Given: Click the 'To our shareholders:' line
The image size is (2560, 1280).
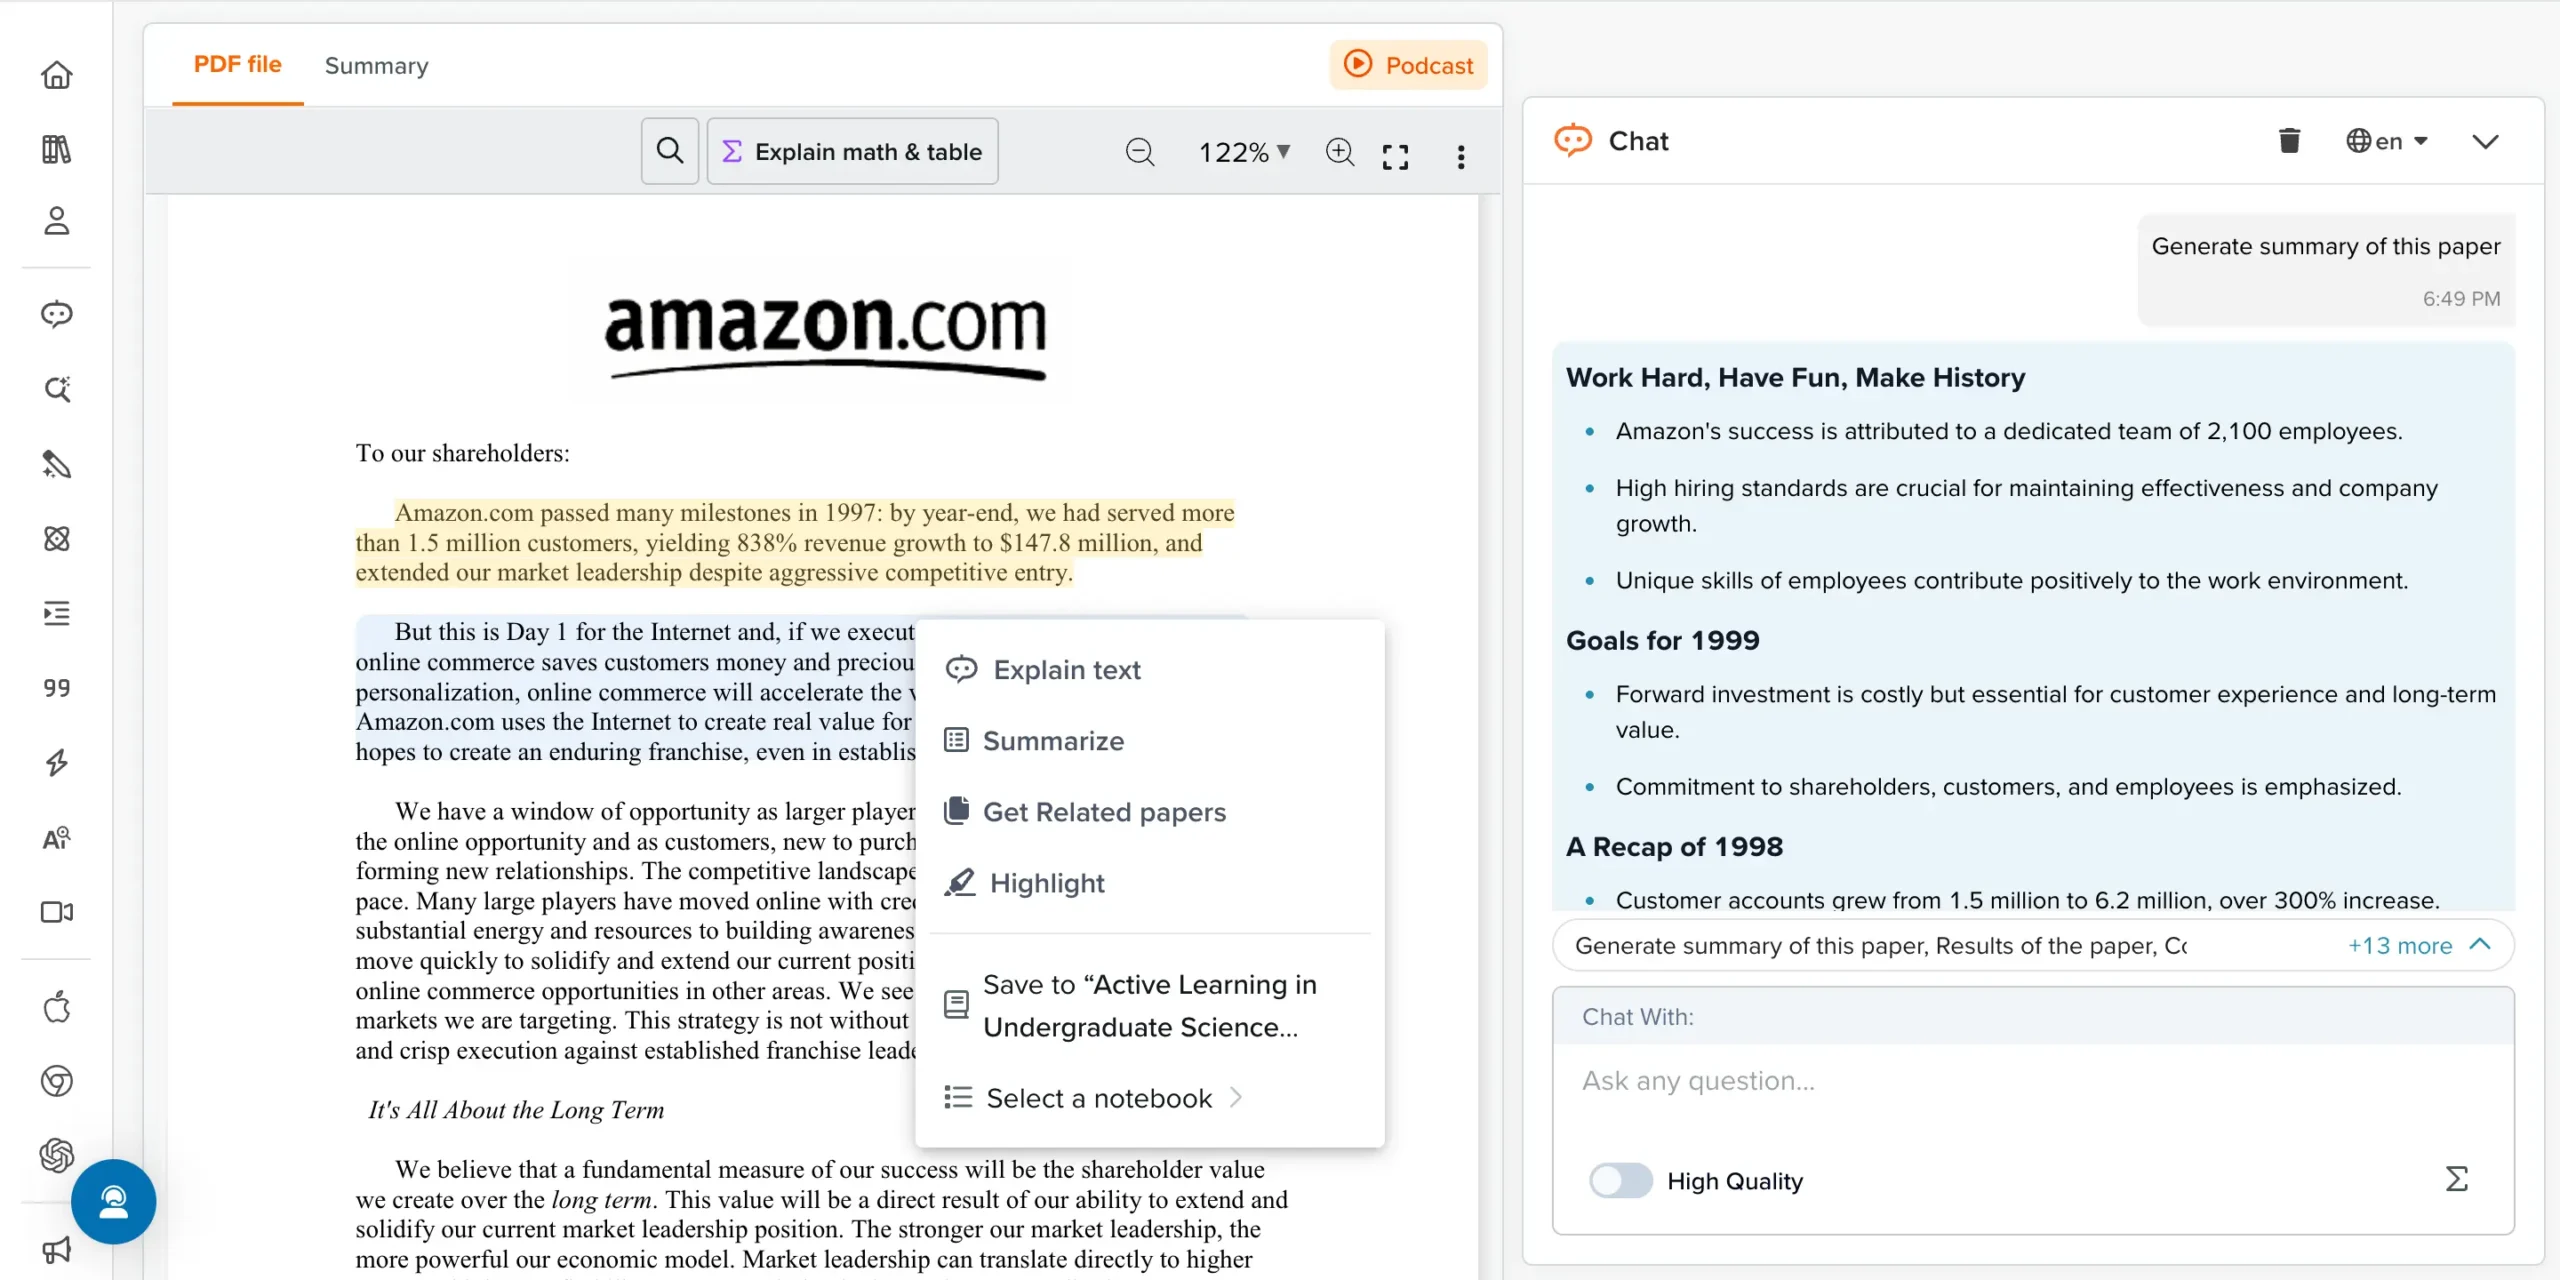Looking at the screenshot, I should click(463, 453).
